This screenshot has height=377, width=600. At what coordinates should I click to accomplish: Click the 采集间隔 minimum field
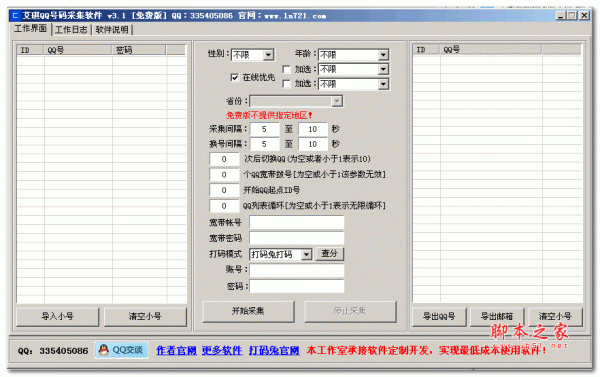click(264, 129)
